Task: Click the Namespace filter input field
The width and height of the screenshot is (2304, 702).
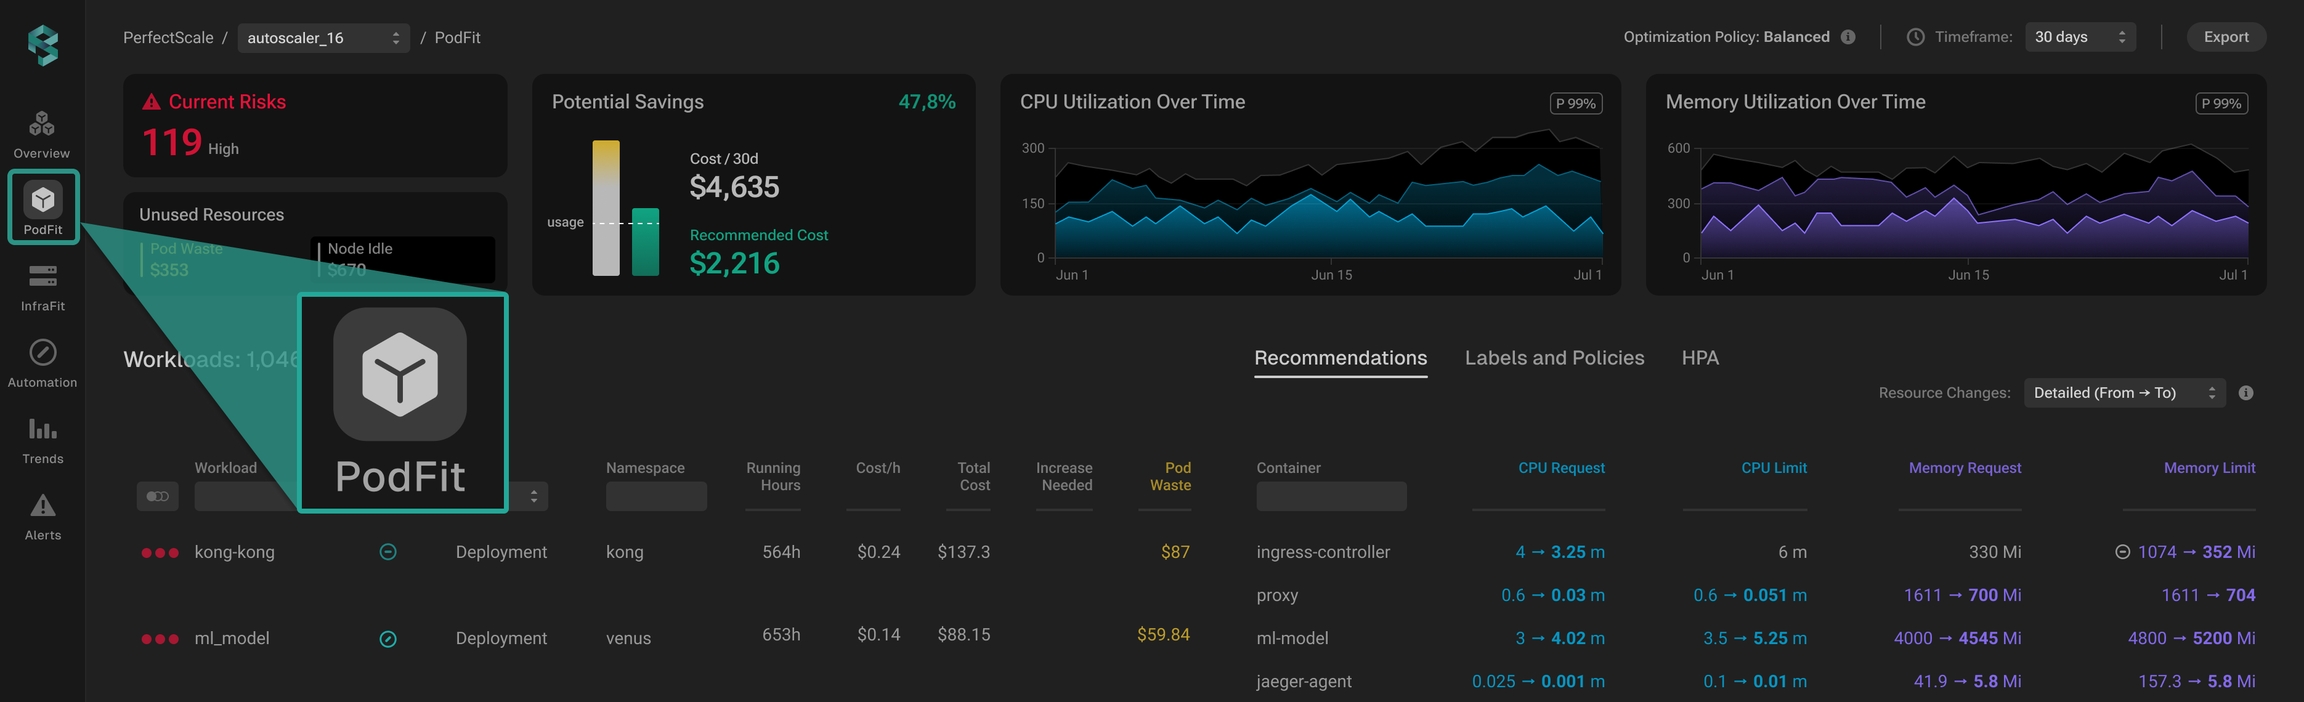Action: 656,496
